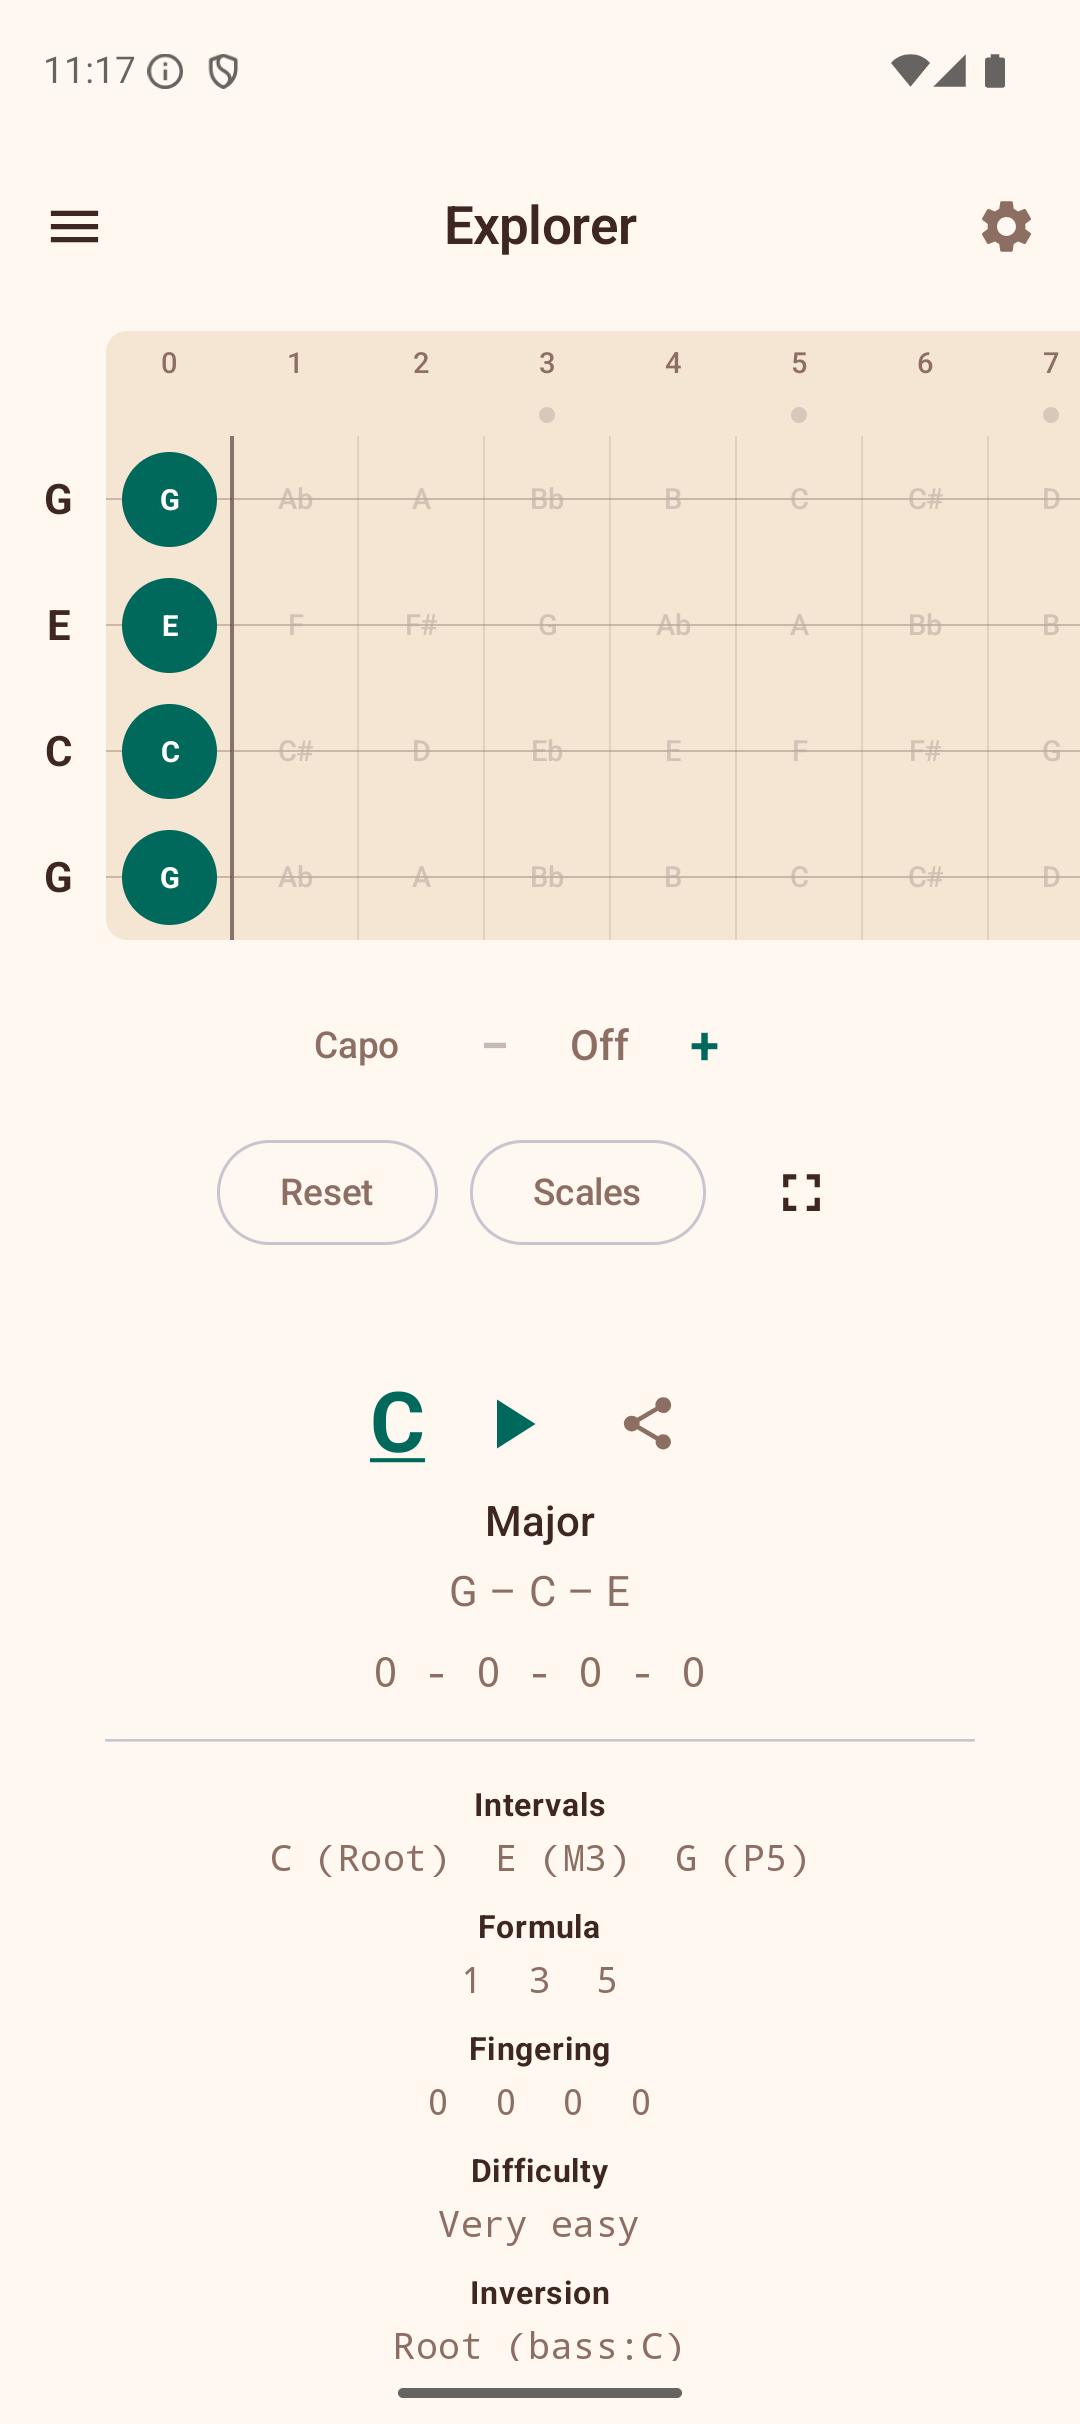Share the C major chord

click(646, 1423)
